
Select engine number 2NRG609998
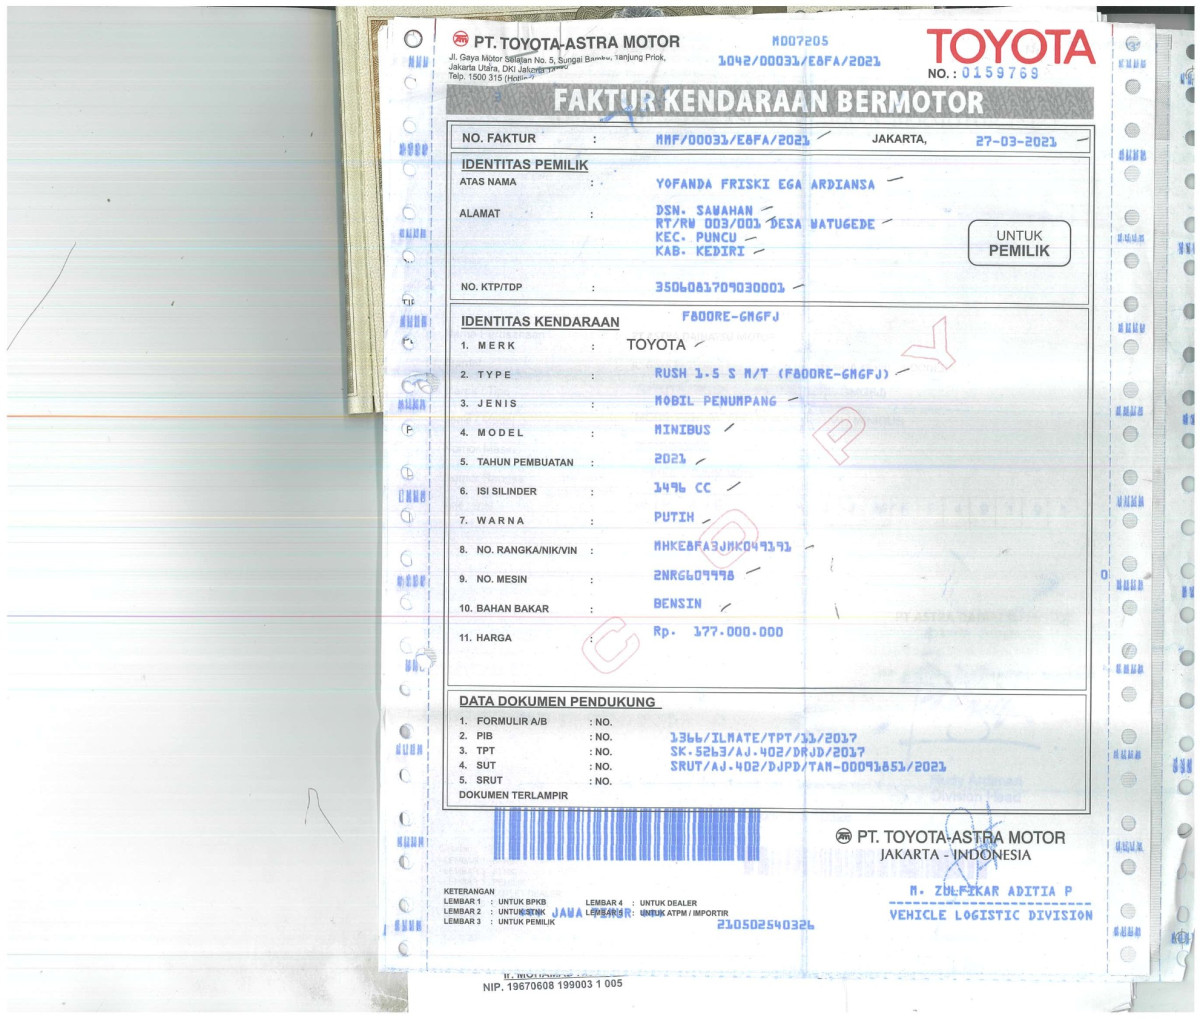(694, 575)
